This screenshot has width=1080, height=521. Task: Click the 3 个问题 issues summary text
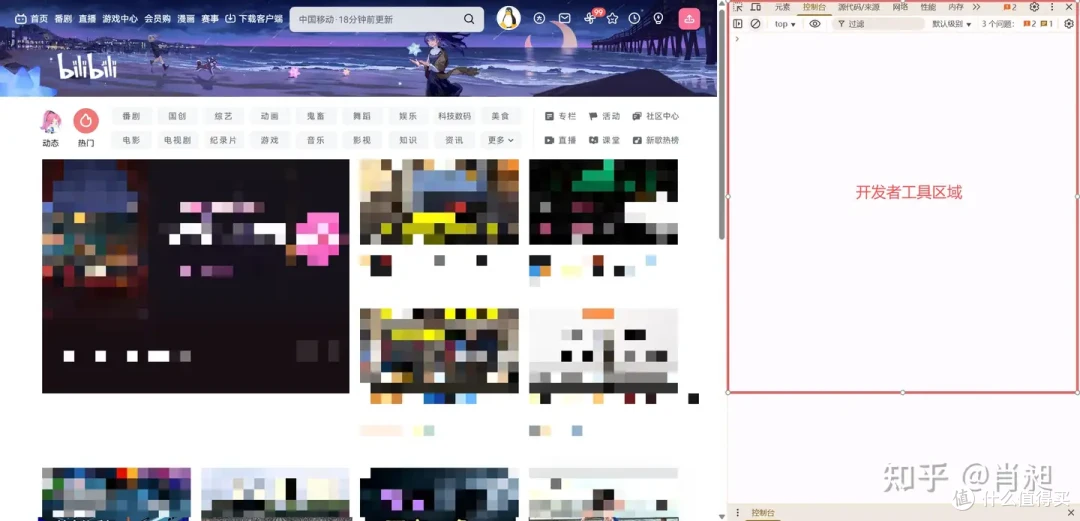997,23
